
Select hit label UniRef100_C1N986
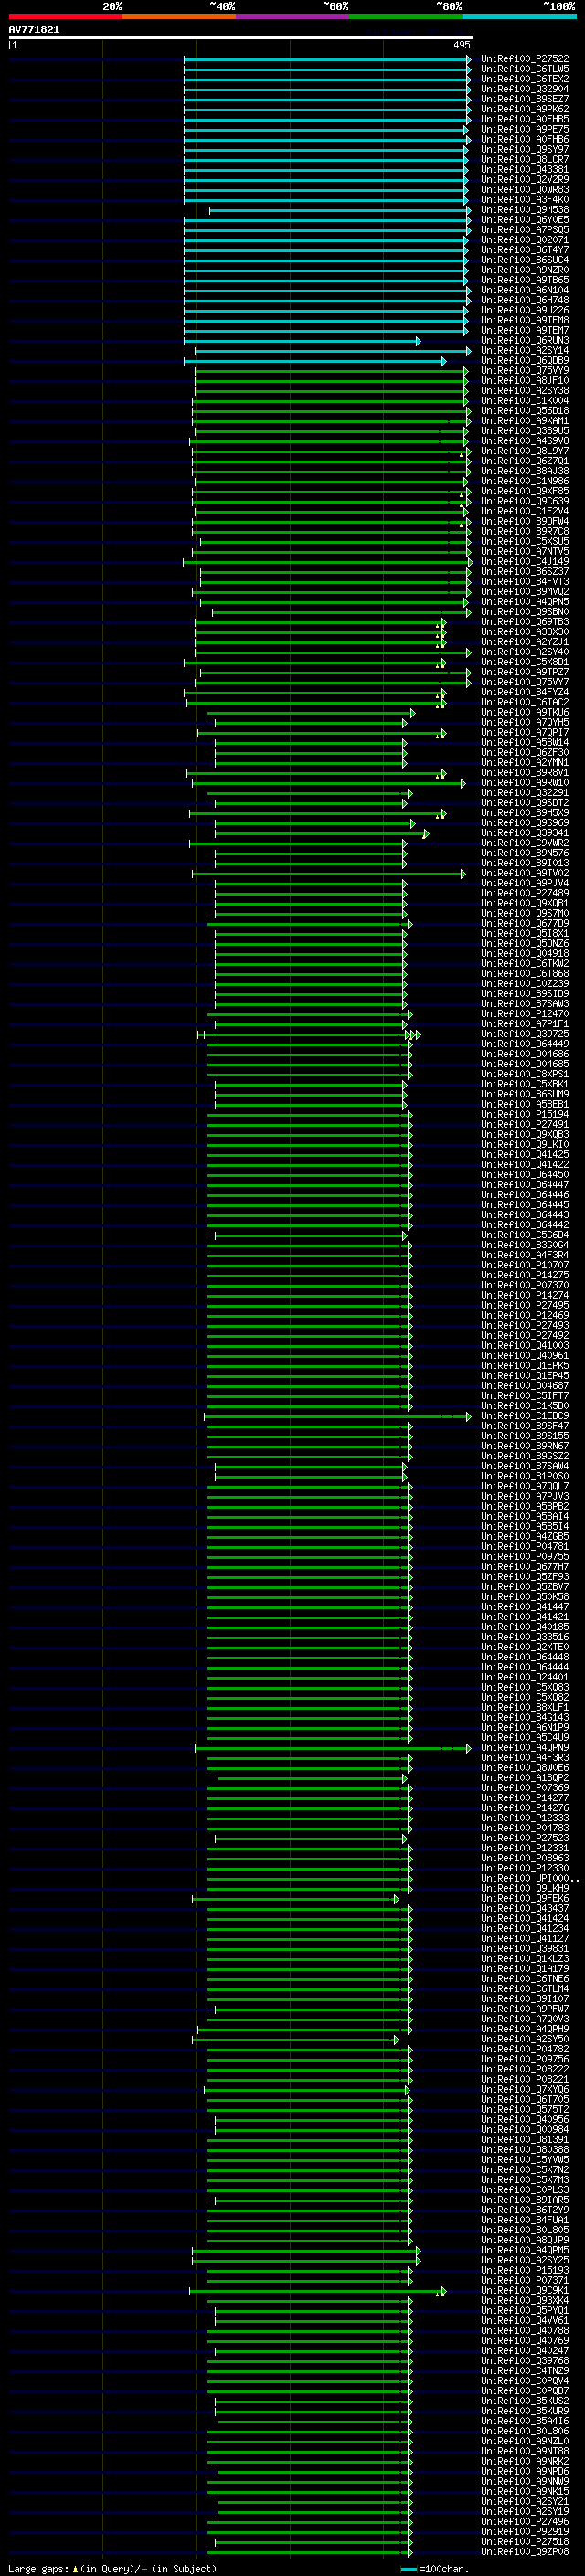524,481
